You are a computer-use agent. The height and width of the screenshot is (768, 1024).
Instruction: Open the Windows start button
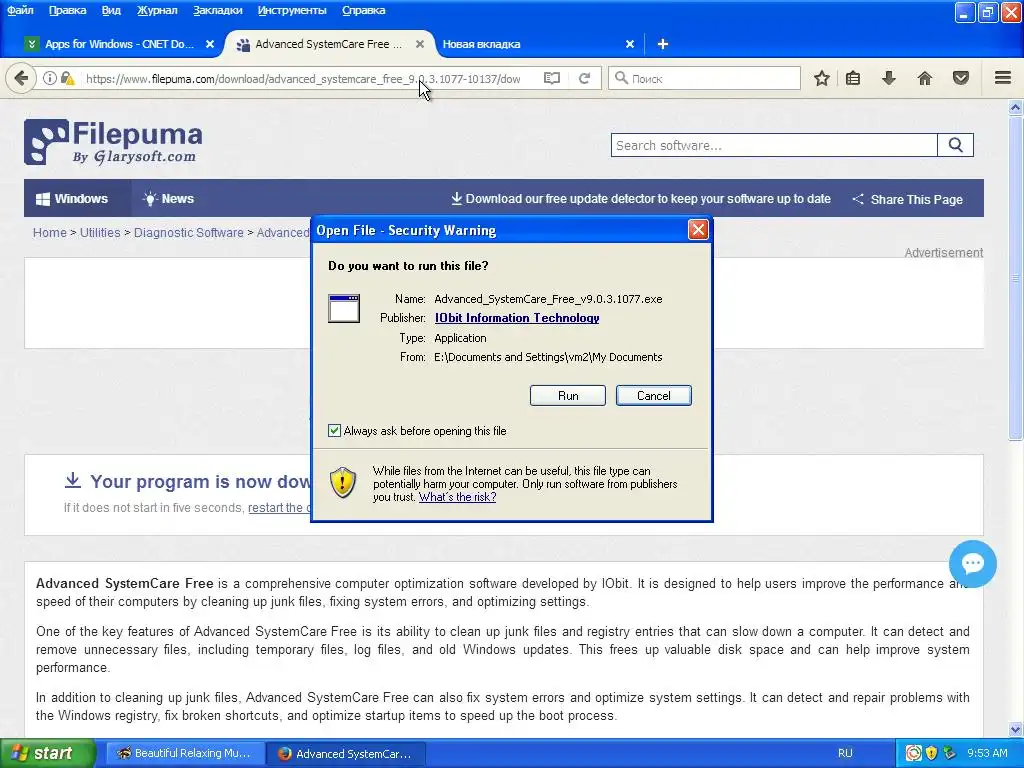point(48,753)
